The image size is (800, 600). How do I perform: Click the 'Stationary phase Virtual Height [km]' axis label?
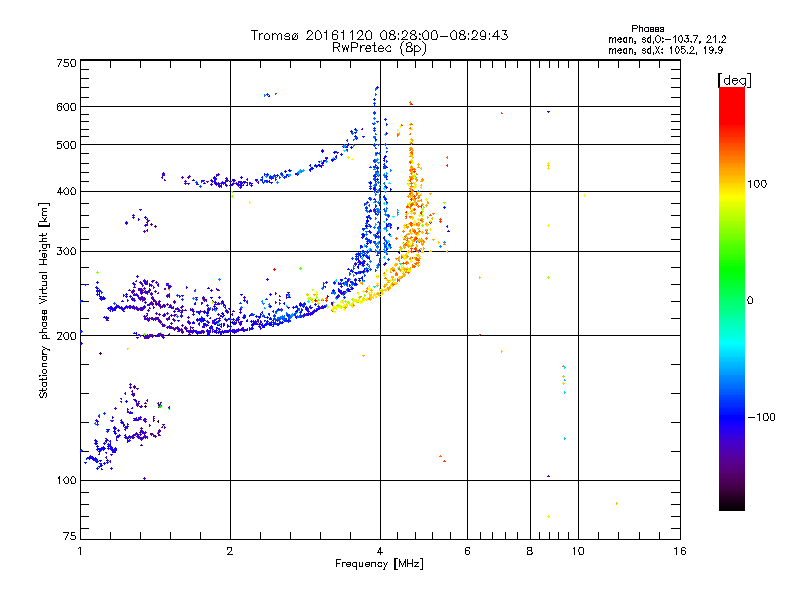(44, 301)
